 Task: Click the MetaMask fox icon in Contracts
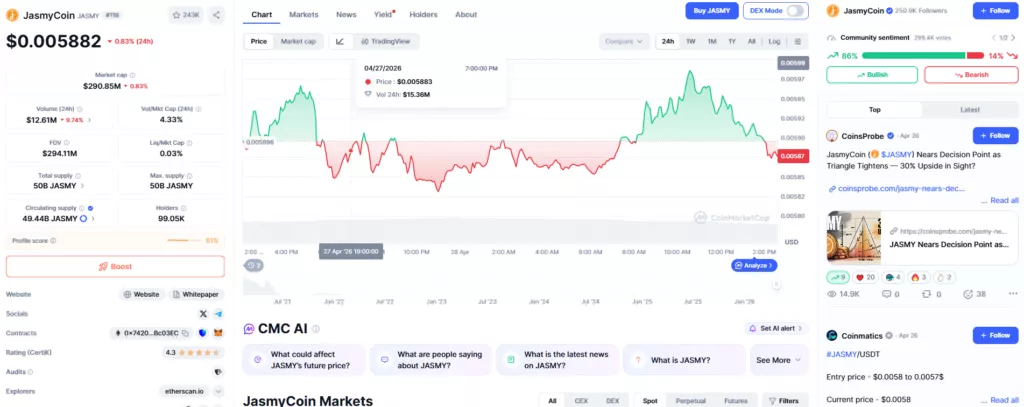pos(218,333)
